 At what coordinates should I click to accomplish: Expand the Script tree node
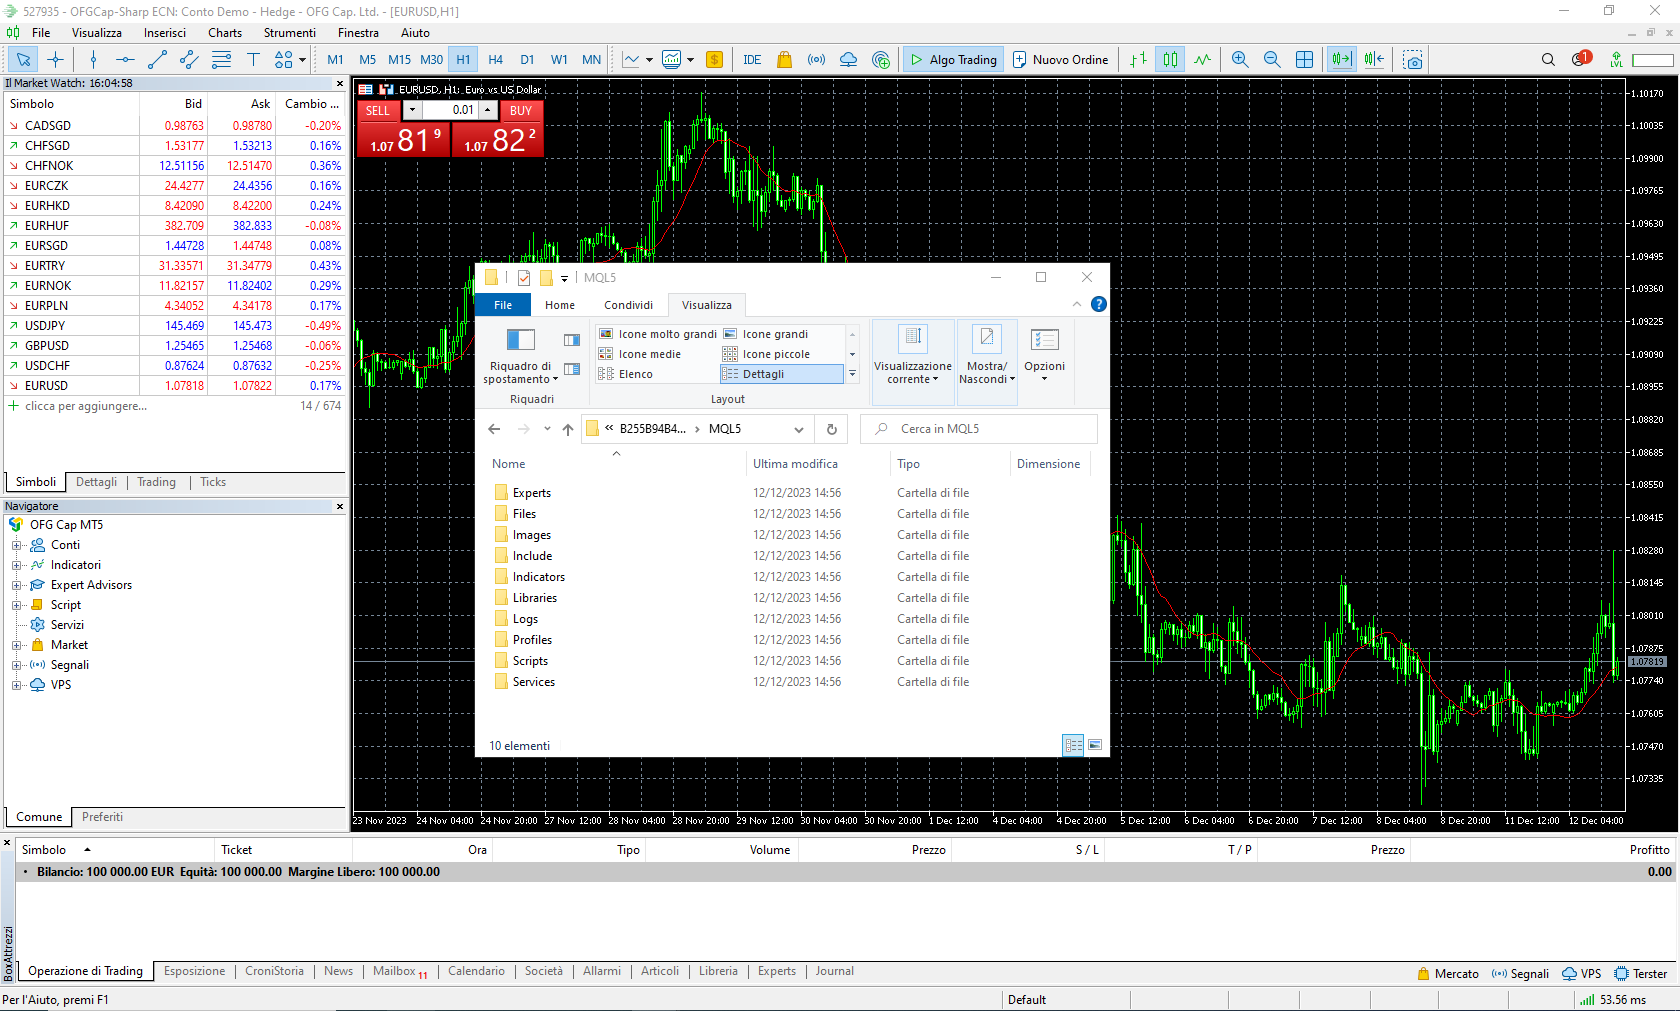(x=16, y=605)
